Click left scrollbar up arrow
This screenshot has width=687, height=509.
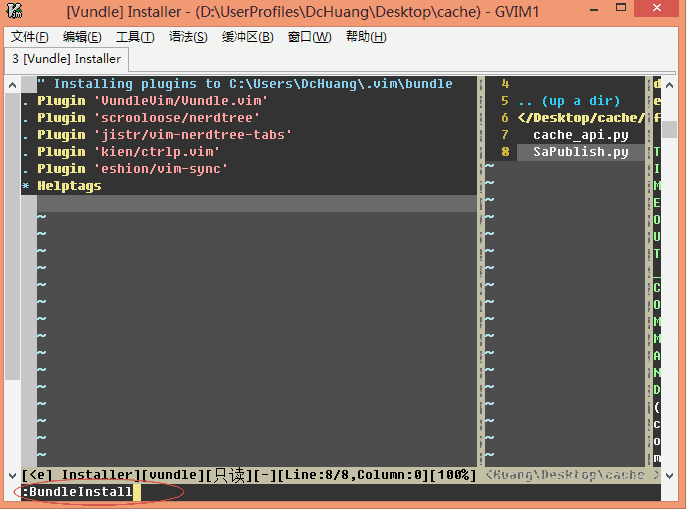click(12, 85)
